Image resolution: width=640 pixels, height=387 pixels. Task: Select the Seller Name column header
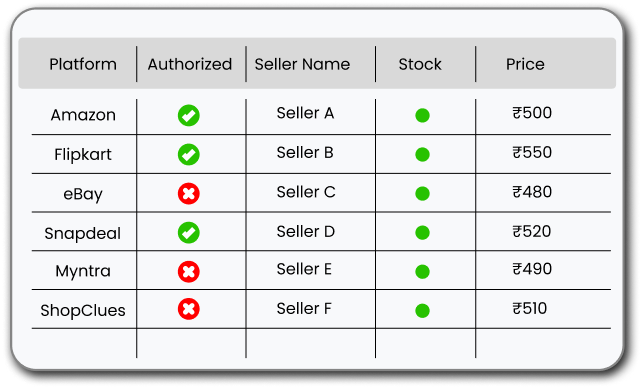click(302, 64)
